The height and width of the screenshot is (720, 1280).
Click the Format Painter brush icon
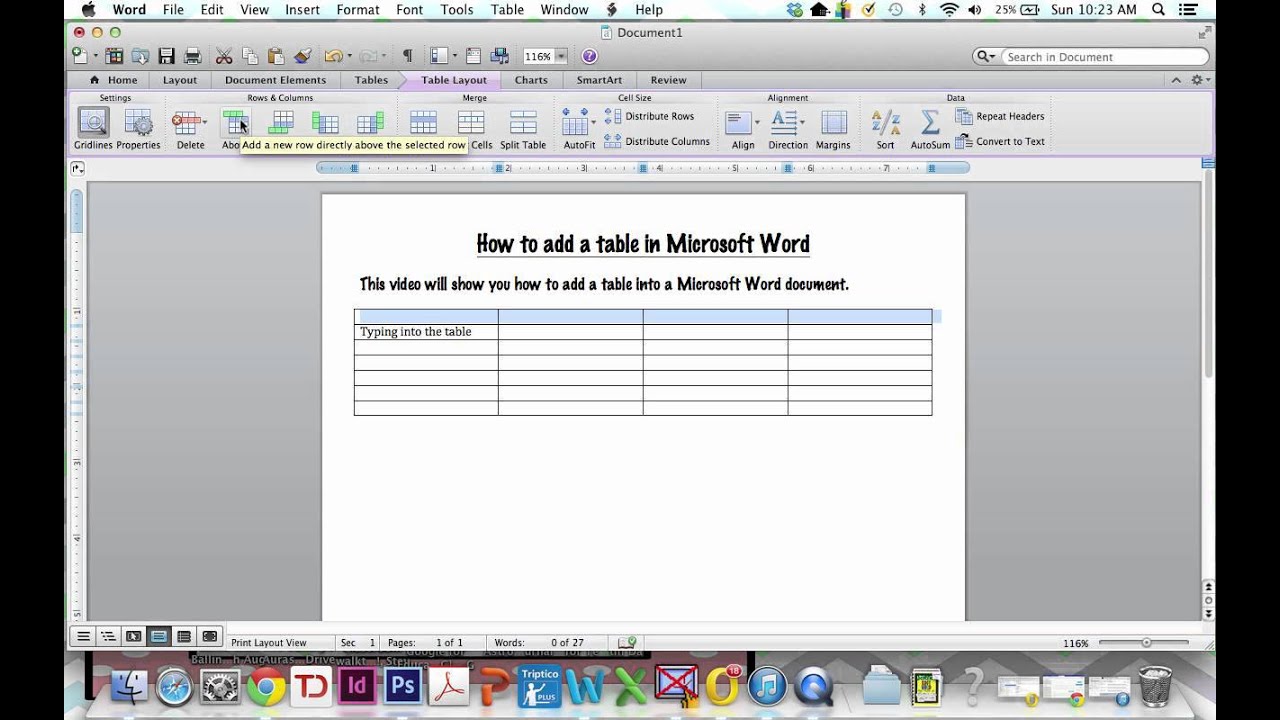(x=303, y=56)
